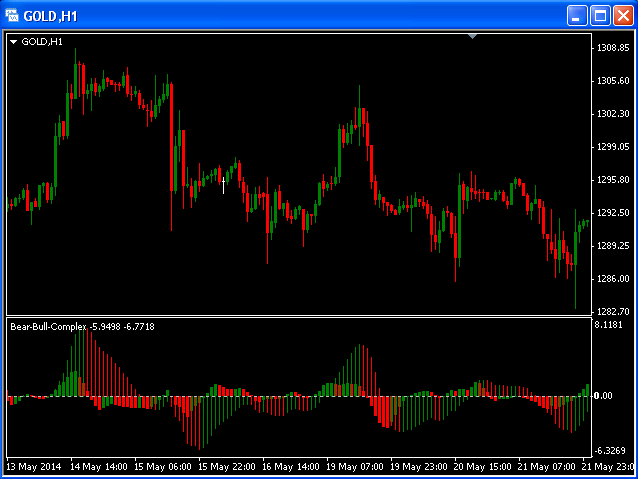
Task: Click the chart shift triangle marker
Action: (472, 36)
